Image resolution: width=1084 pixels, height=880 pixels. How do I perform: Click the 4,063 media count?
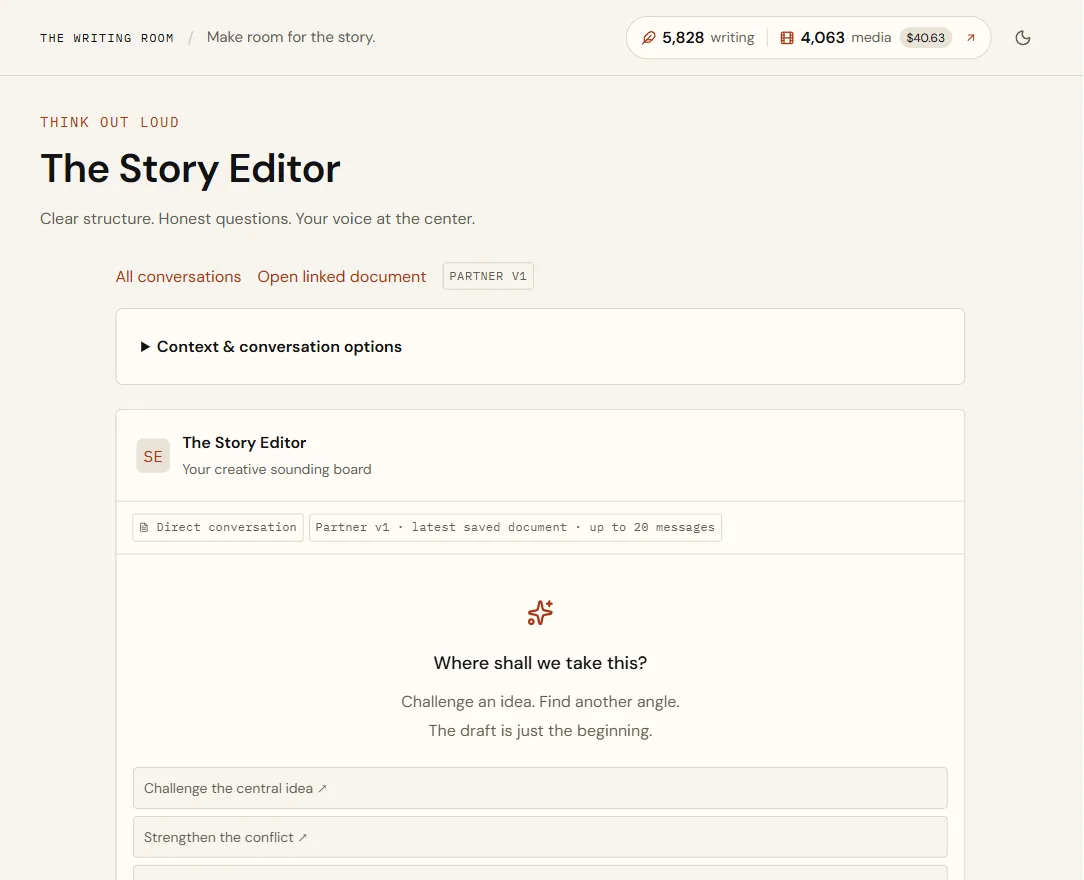point(845,38)
